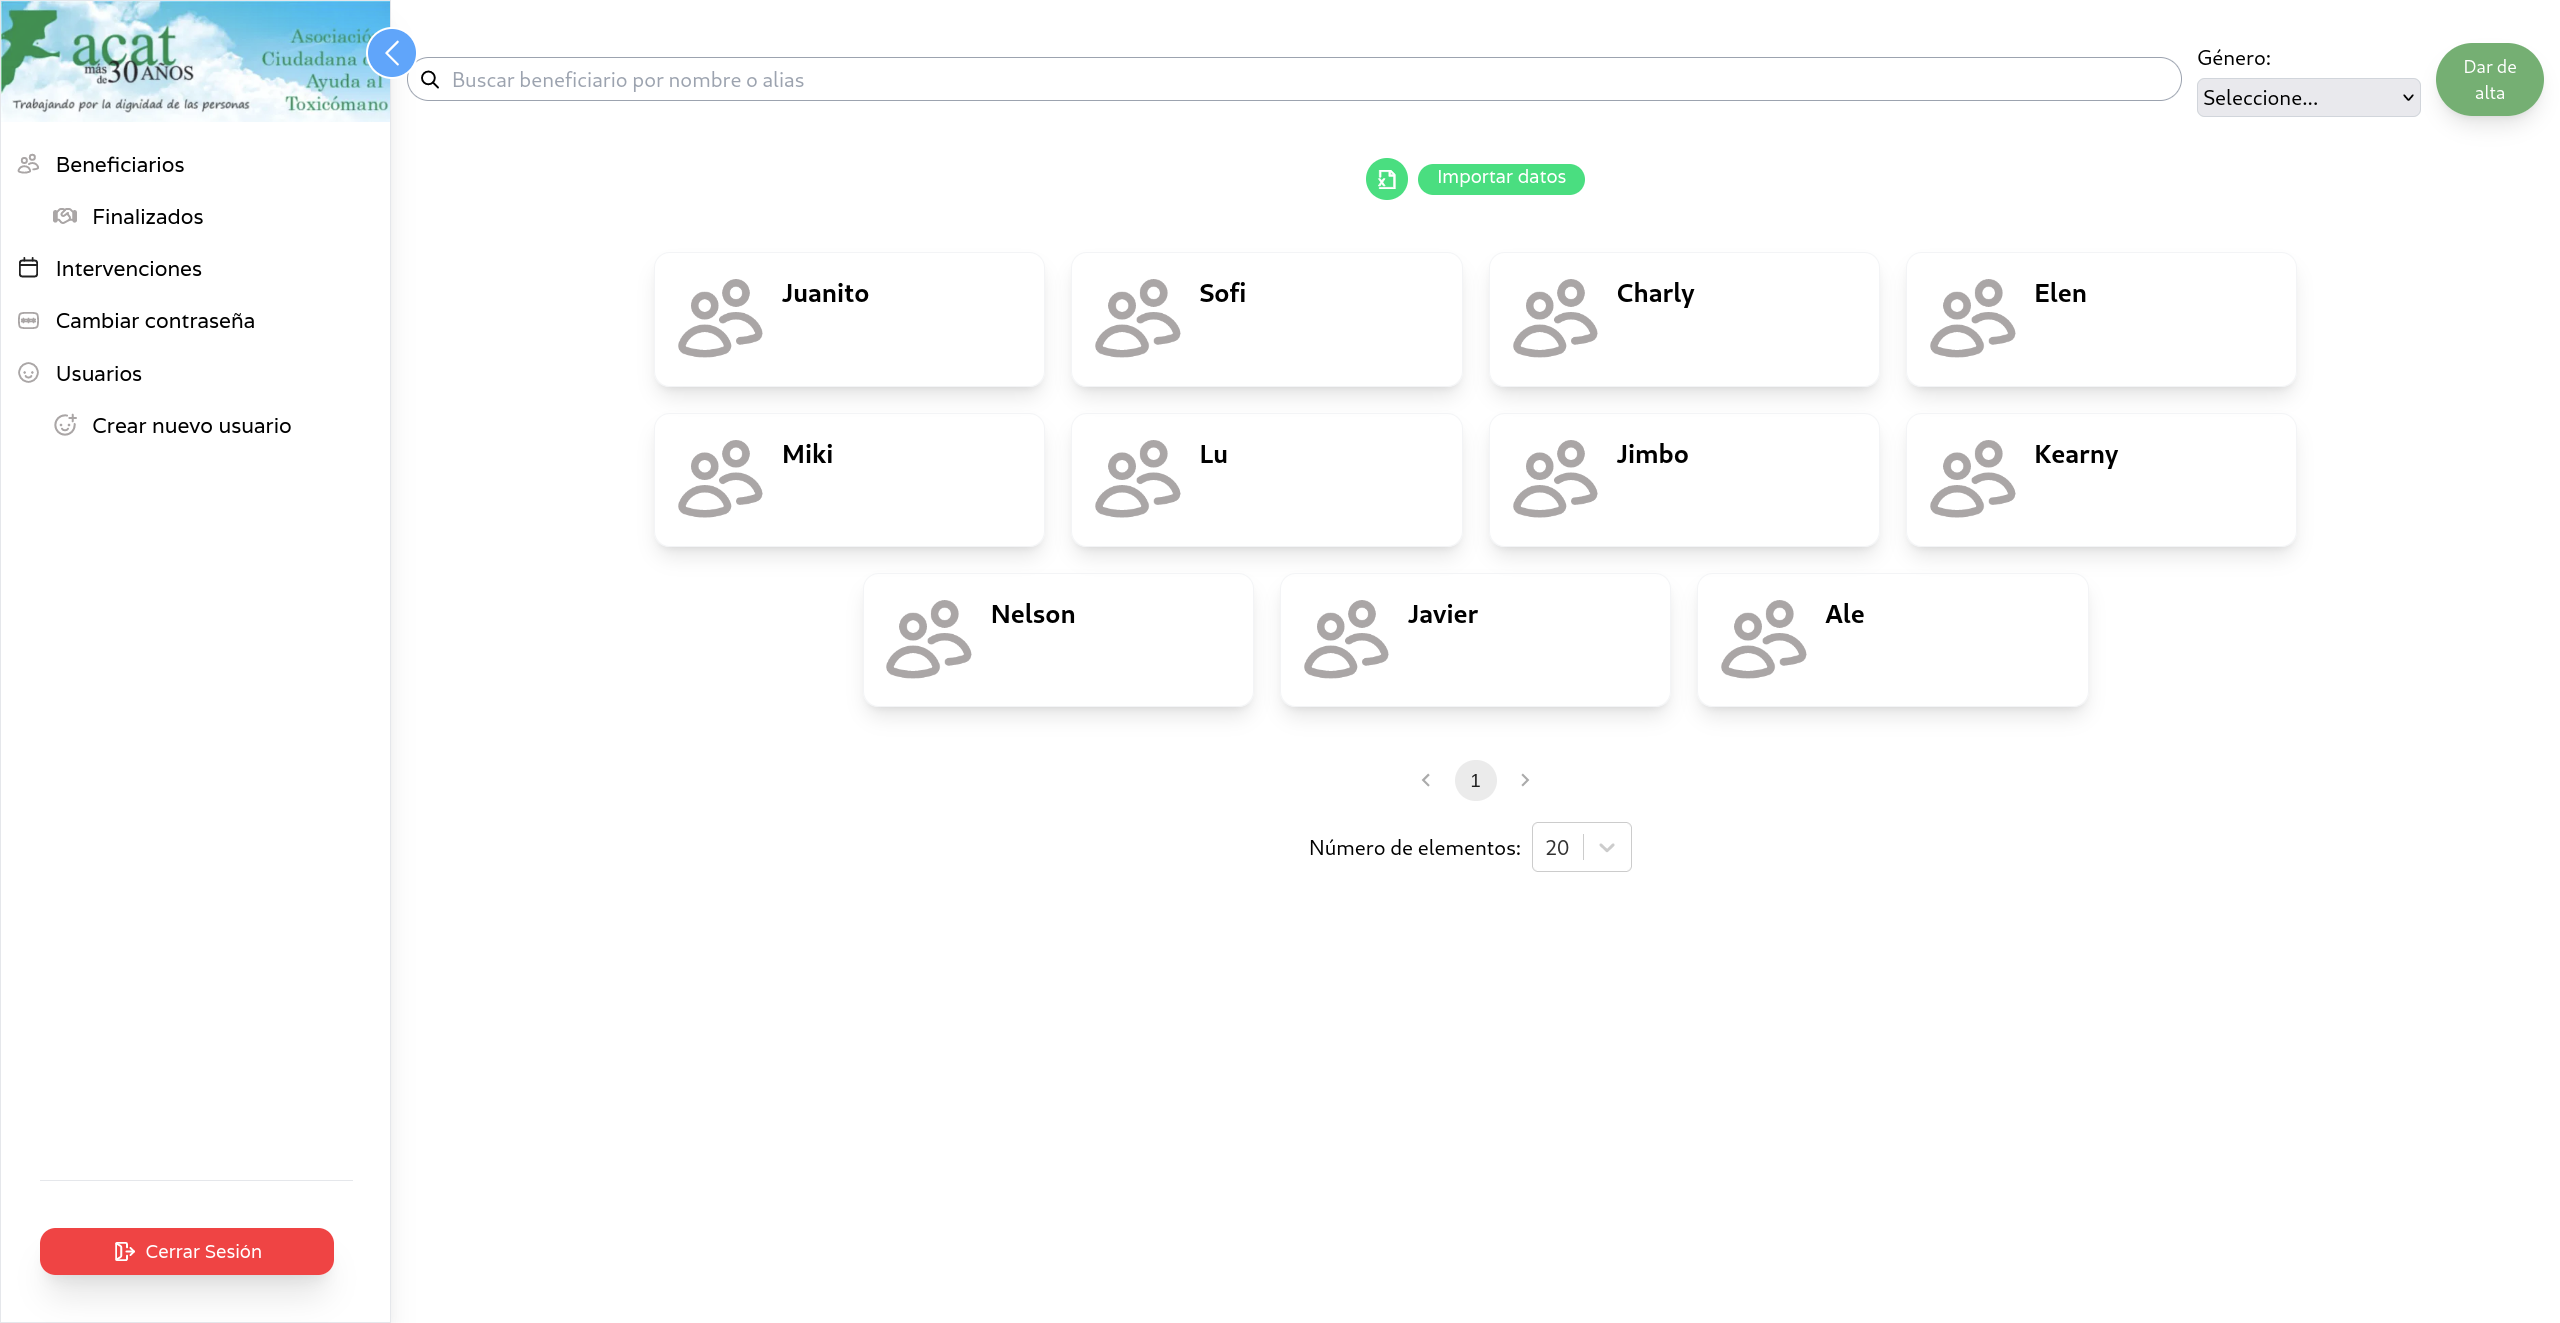Collapse sidebar with blue arrow button
This screenshot has width=2560, height=1323.
pos(392,53)
